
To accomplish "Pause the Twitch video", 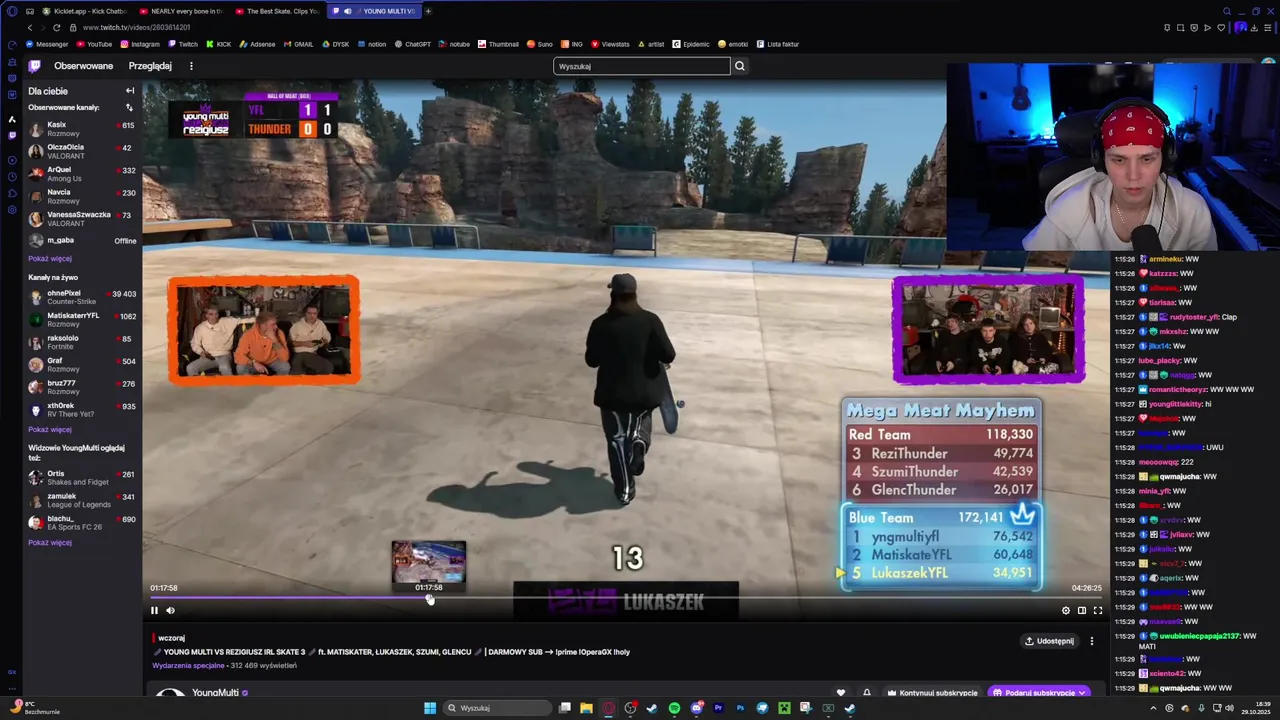I will (x=154, y=610).
